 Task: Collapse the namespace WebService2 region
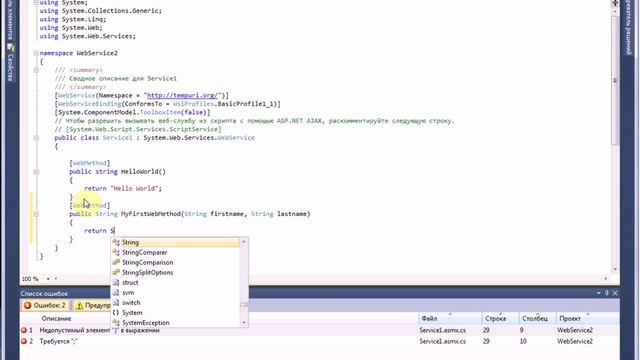pyautogui.click(x=36, y=53)
